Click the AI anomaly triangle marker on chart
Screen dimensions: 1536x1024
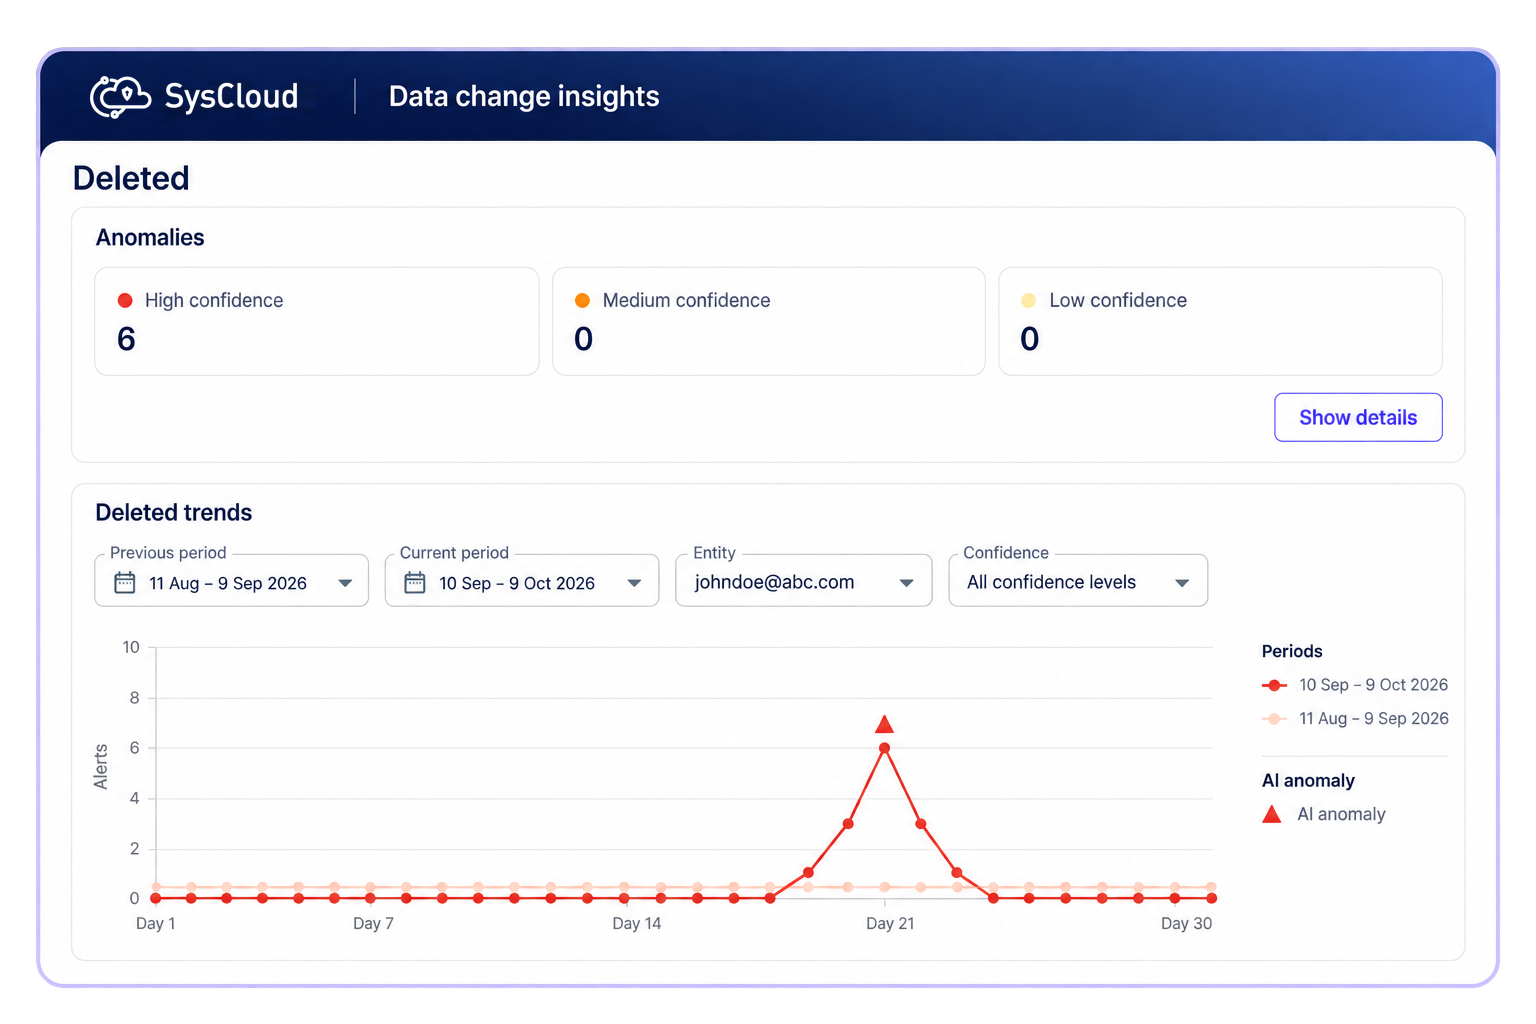pyautogui.click(x=884, y=724)
